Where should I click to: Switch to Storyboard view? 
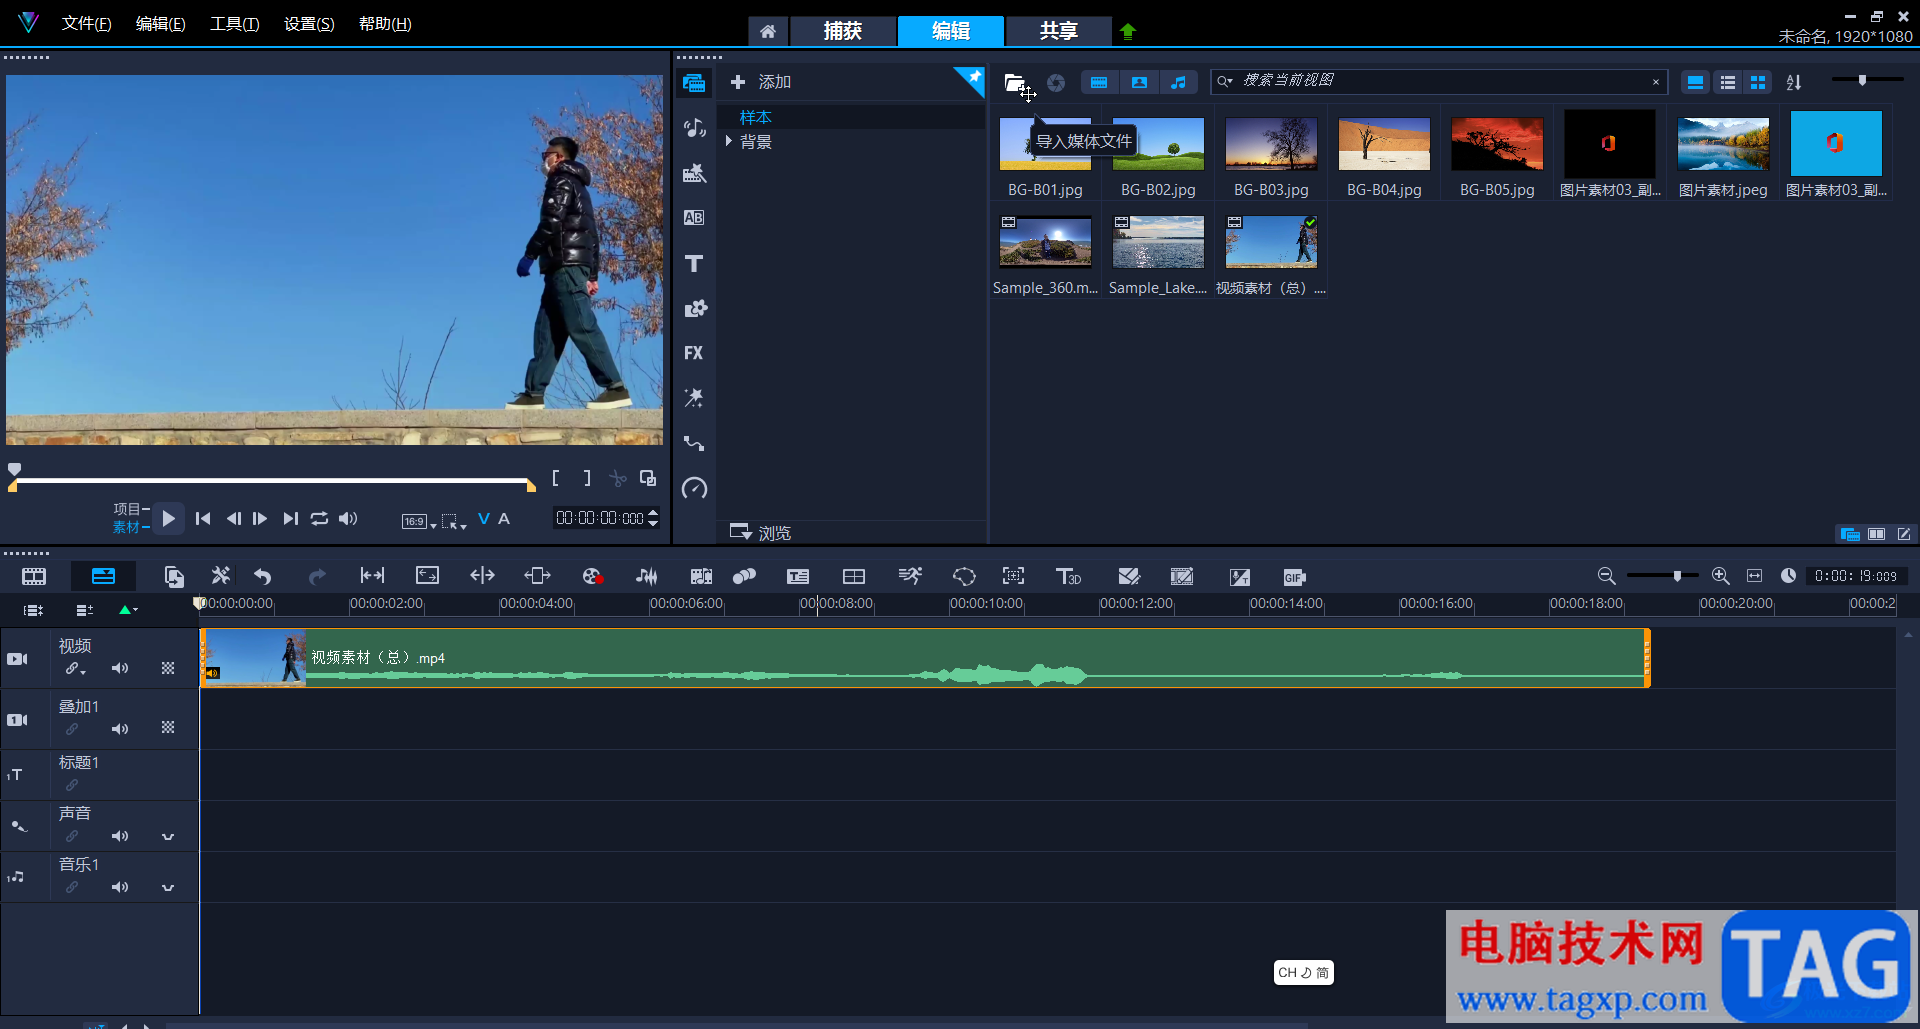coord(34,577)
